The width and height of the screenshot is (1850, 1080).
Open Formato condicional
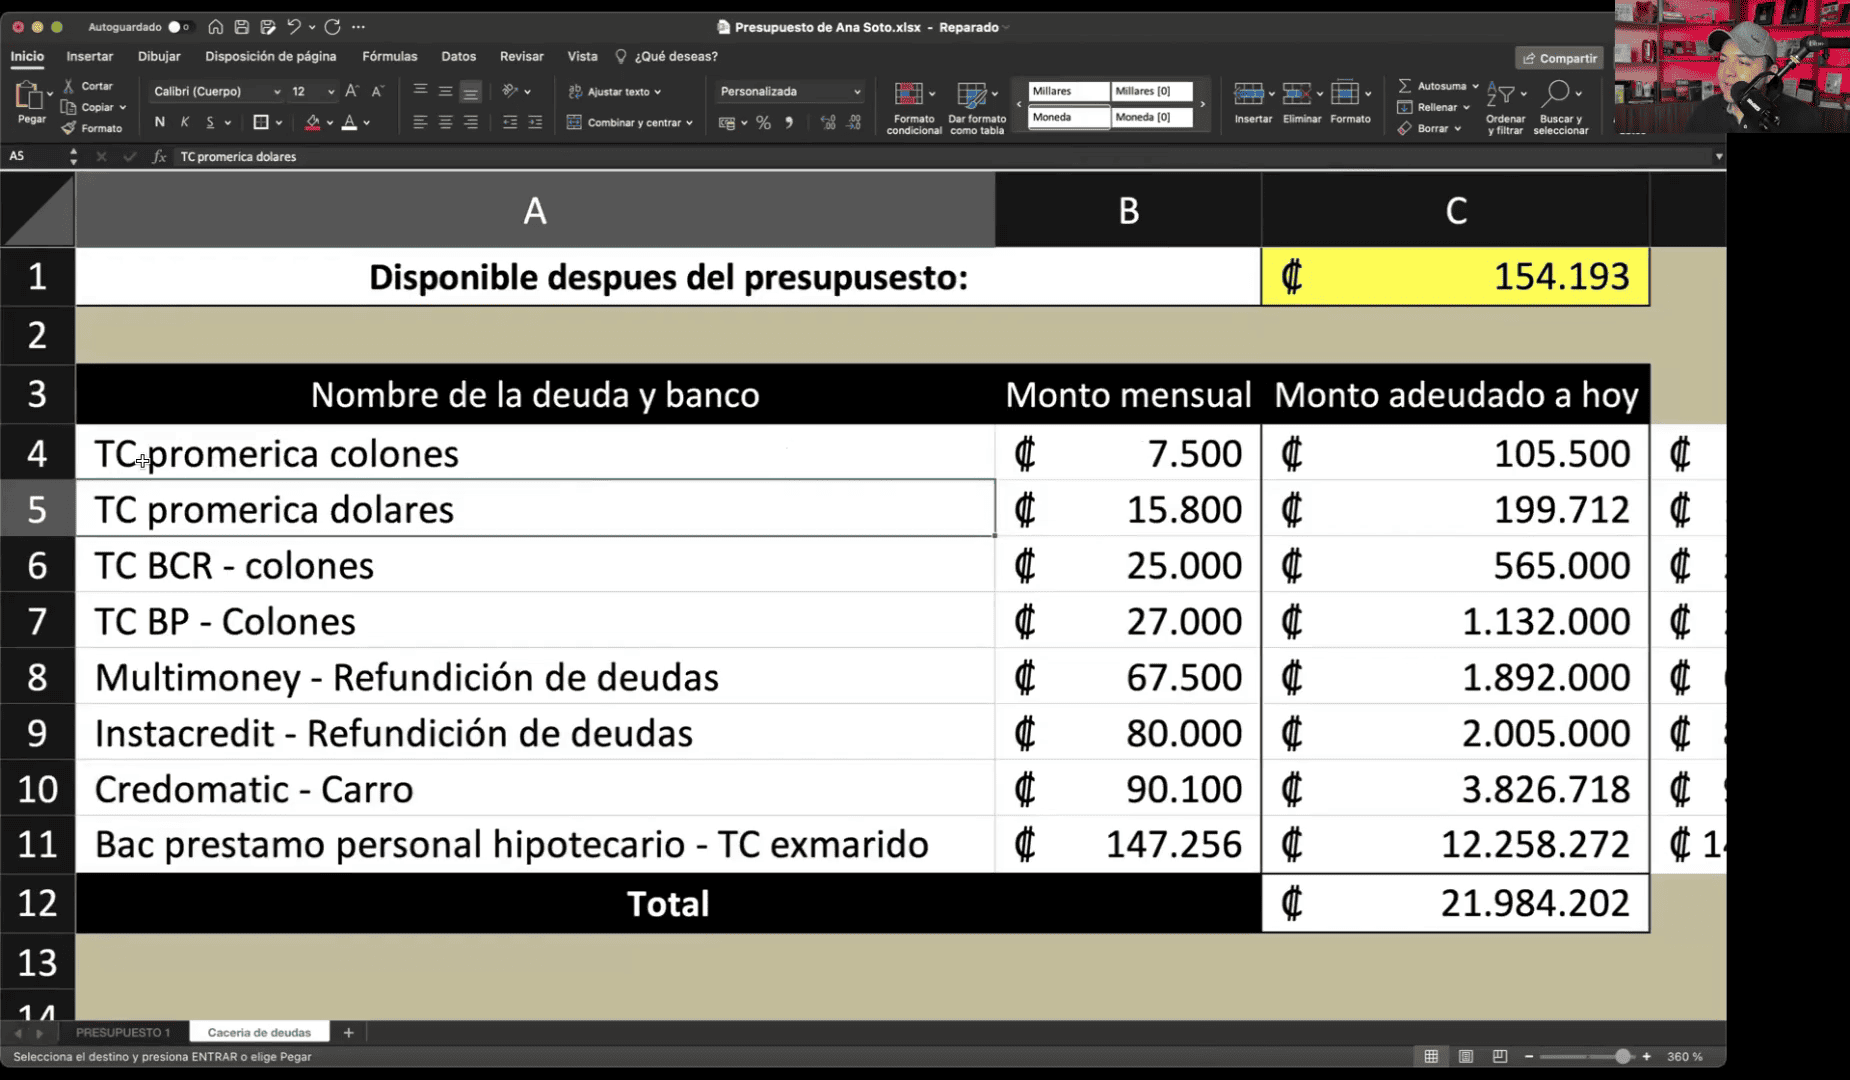pos(912,107)
